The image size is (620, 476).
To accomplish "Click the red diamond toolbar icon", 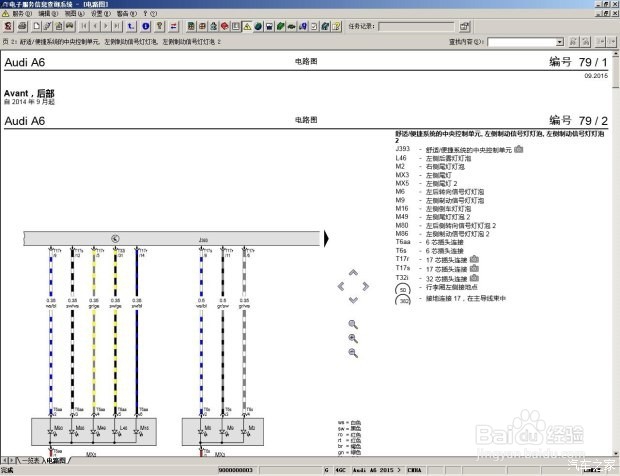I will tap(225, 26).
